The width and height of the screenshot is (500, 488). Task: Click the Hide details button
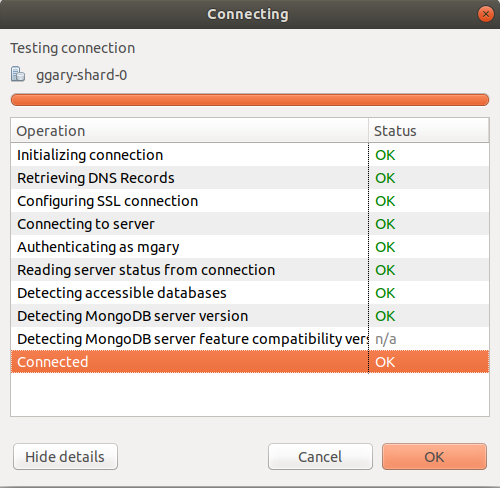point(65,457)
